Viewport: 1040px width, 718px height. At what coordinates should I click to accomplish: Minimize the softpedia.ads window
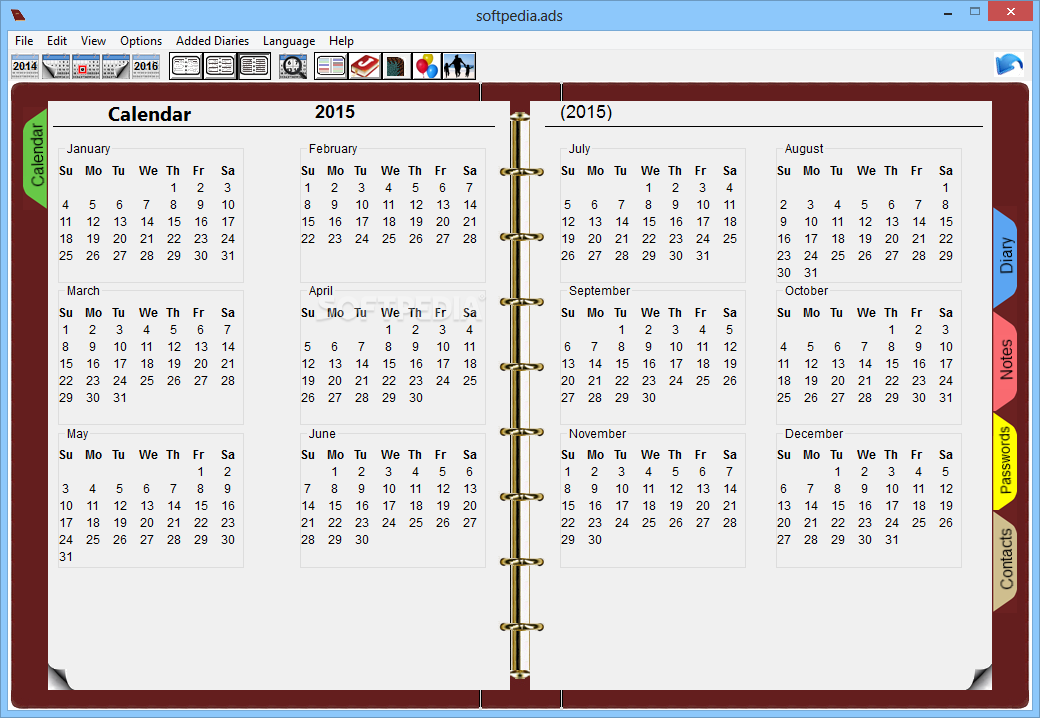click(948, 12)
